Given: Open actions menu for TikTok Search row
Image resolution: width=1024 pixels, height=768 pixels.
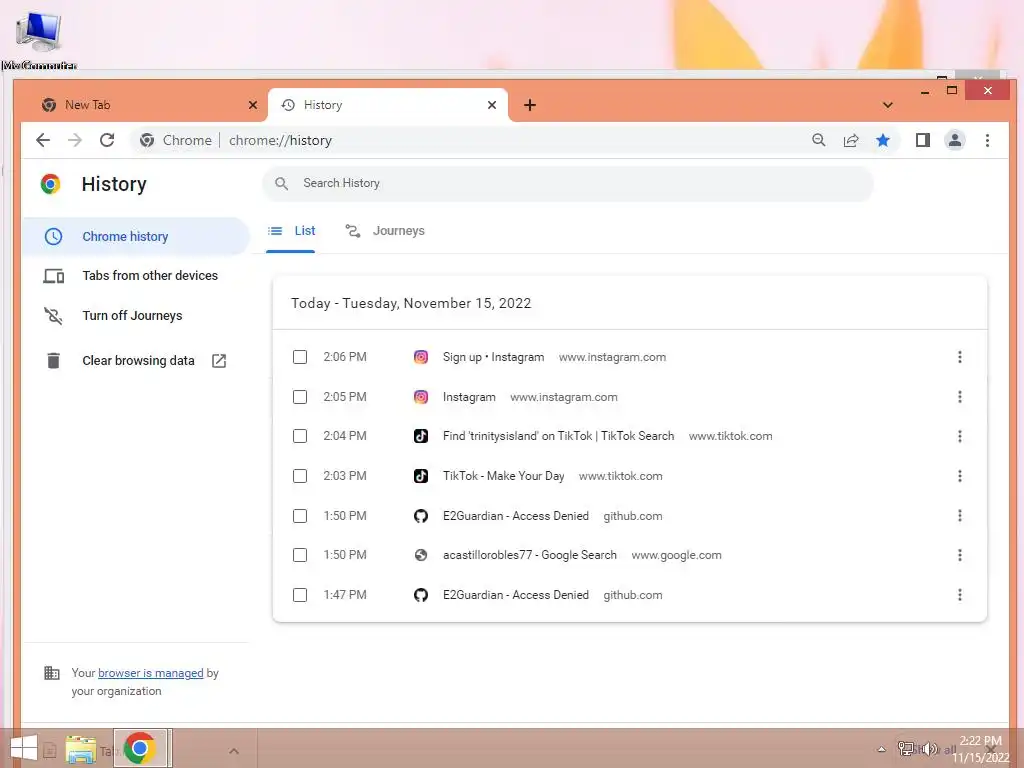Looking at the screenshot, I should point(959,436).
